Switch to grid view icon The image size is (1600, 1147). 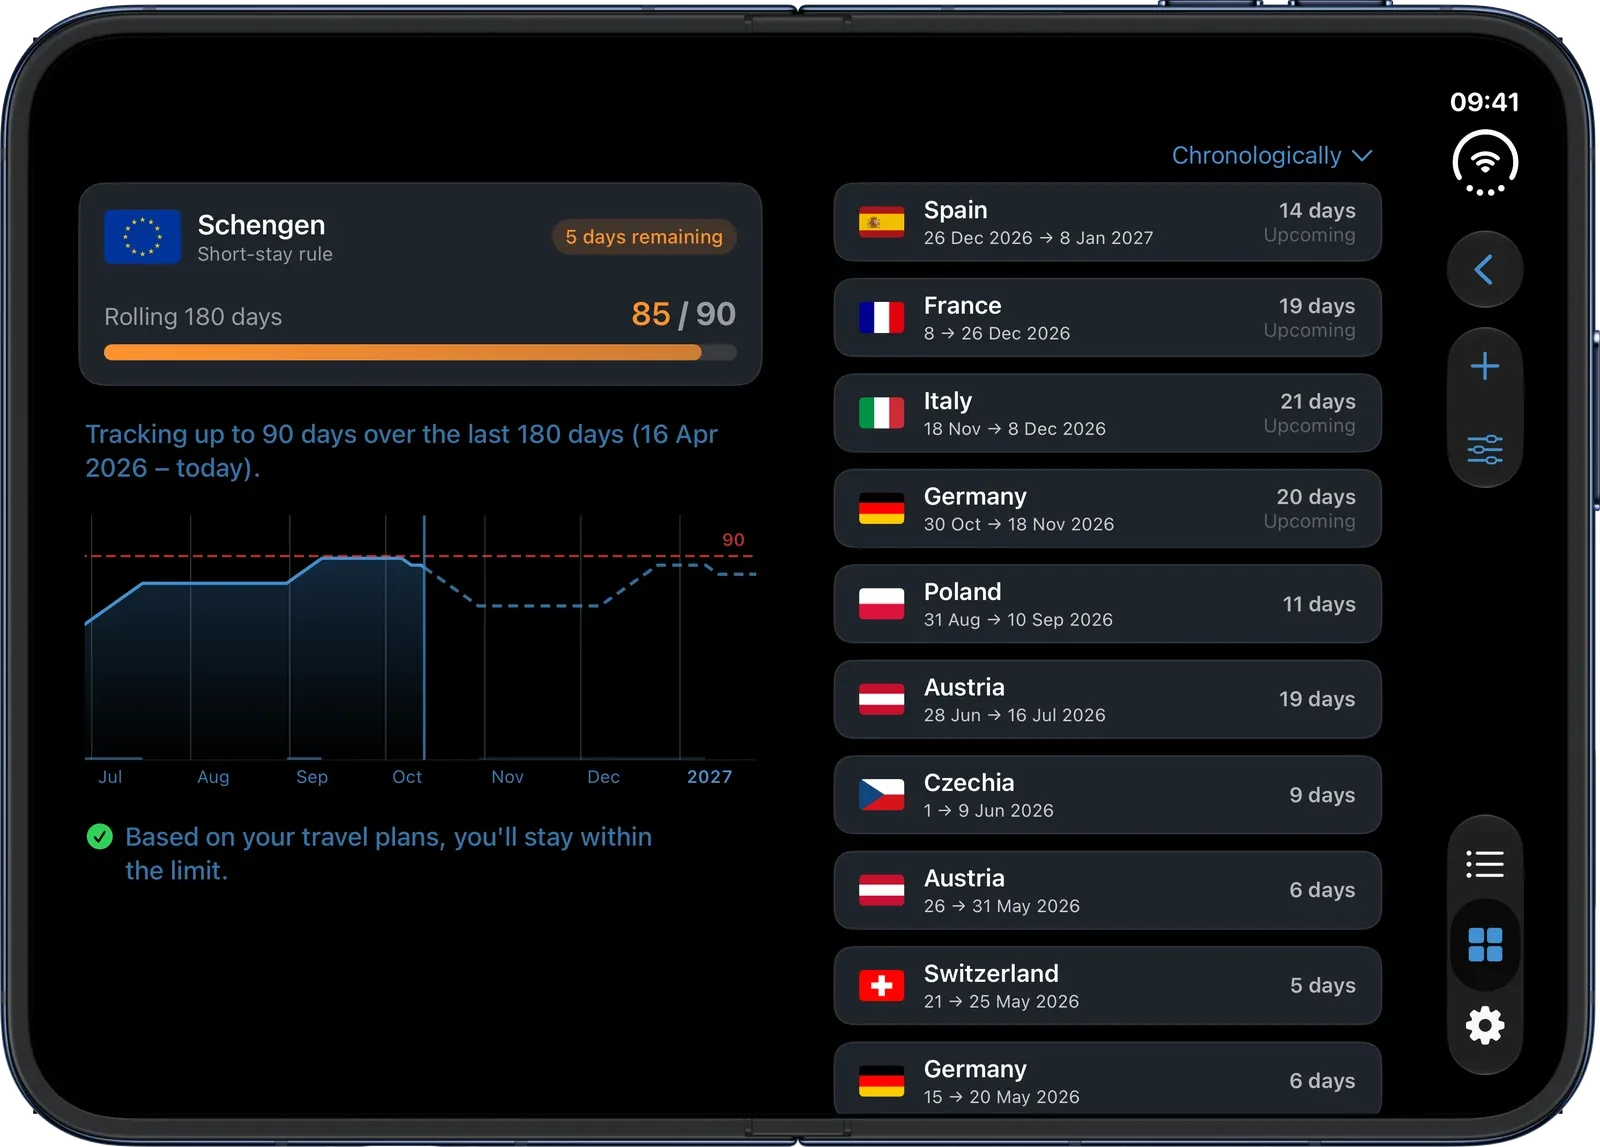pos(1485,945)
